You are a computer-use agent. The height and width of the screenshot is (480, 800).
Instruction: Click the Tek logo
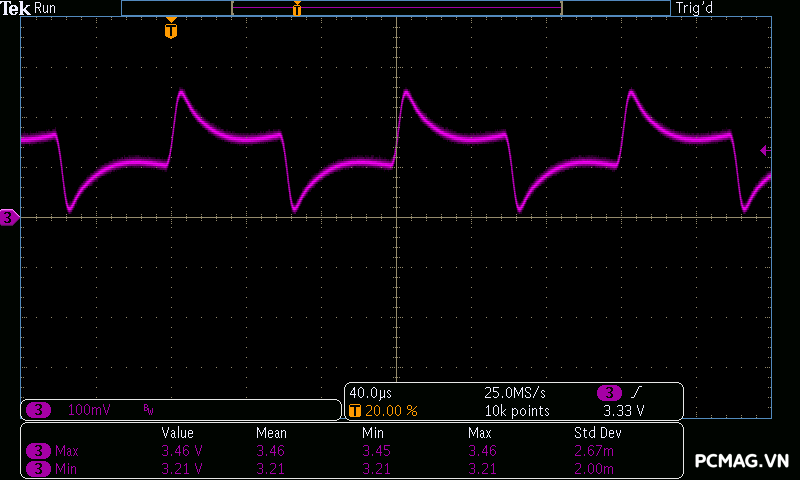[x=16, y=8]
